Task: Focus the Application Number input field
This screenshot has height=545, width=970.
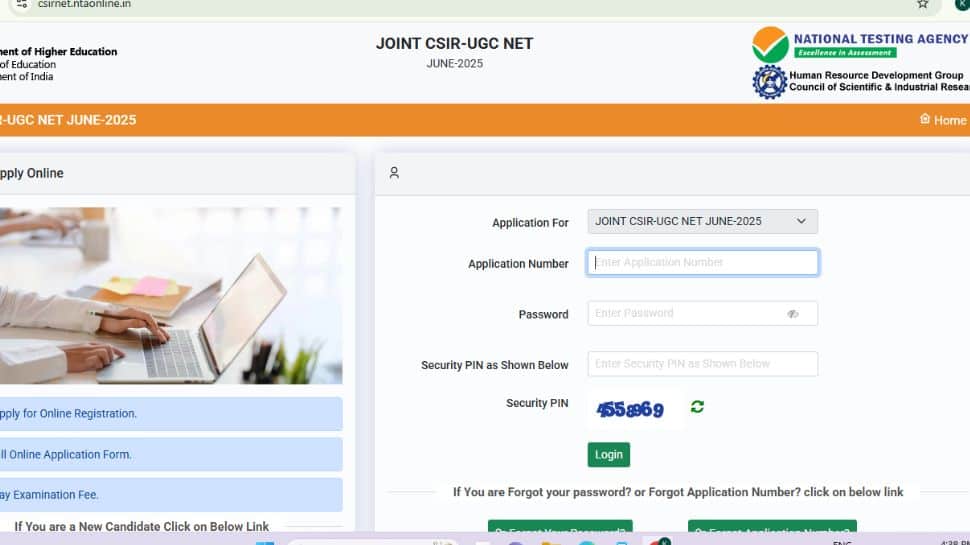Action: pos(702,262)
